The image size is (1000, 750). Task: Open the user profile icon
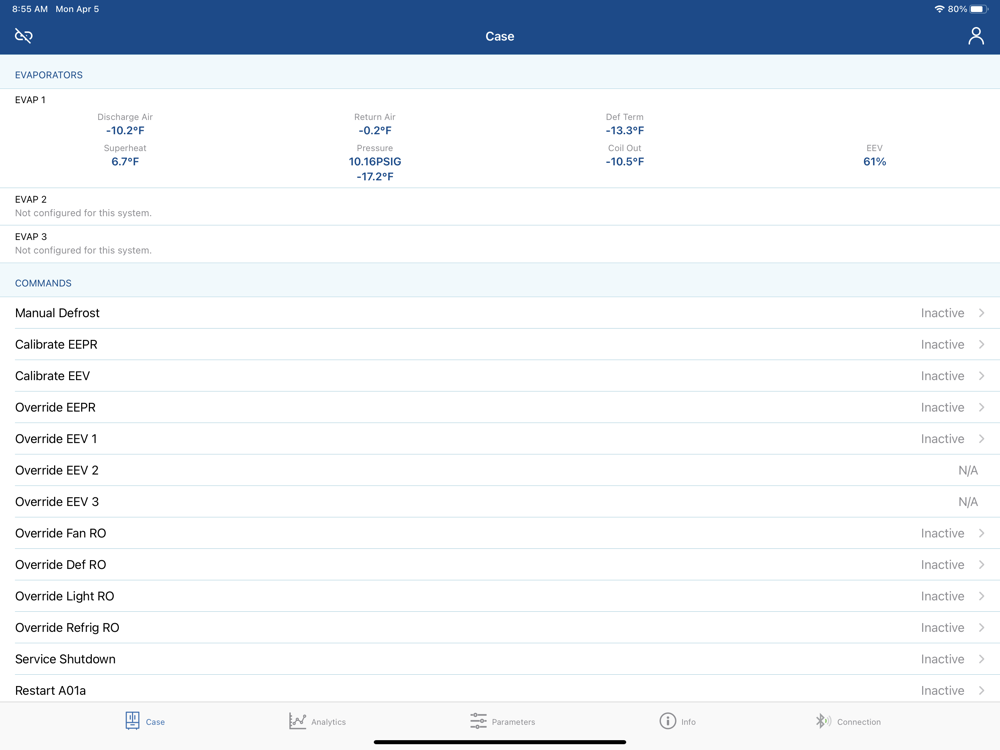pyautogui.click(x=976, y=36)
